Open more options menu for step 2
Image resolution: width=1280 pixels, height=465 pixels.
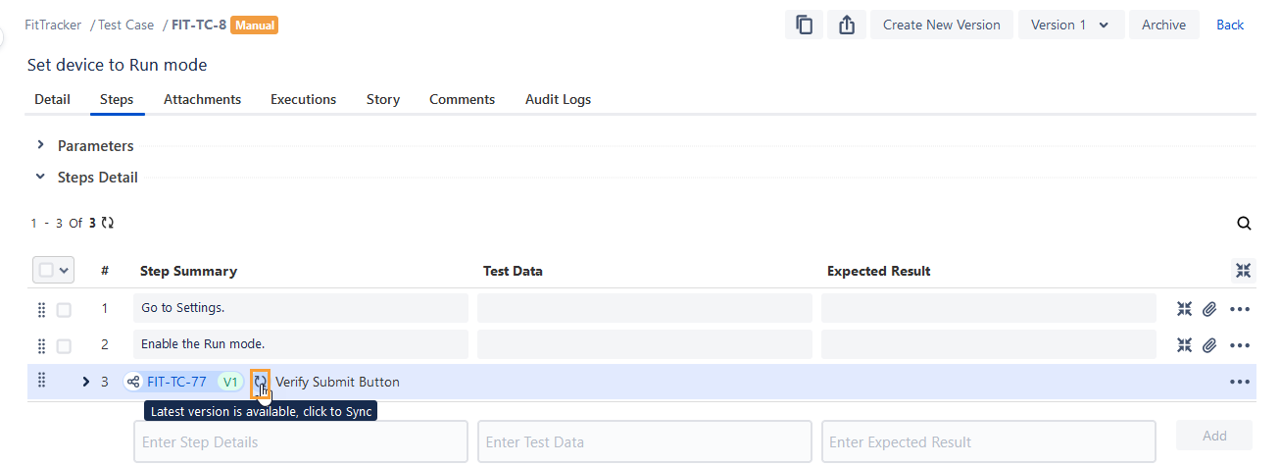pyautogui.click(x=1240, y=346)
